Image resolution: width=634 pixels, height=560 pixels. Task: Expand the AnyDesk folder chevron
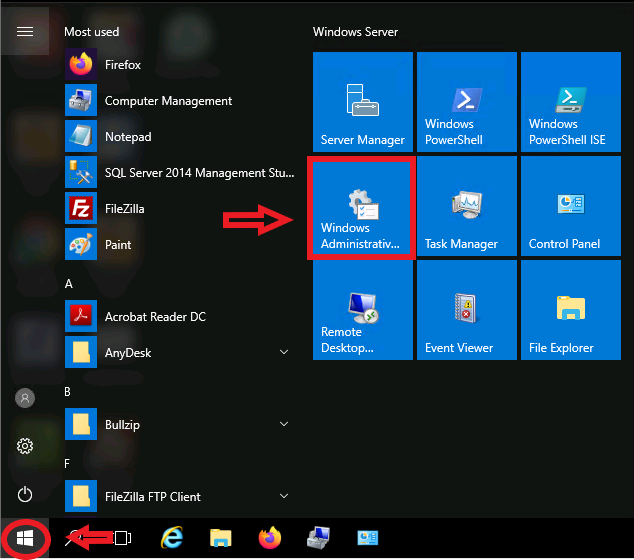(x=284, y=352)
